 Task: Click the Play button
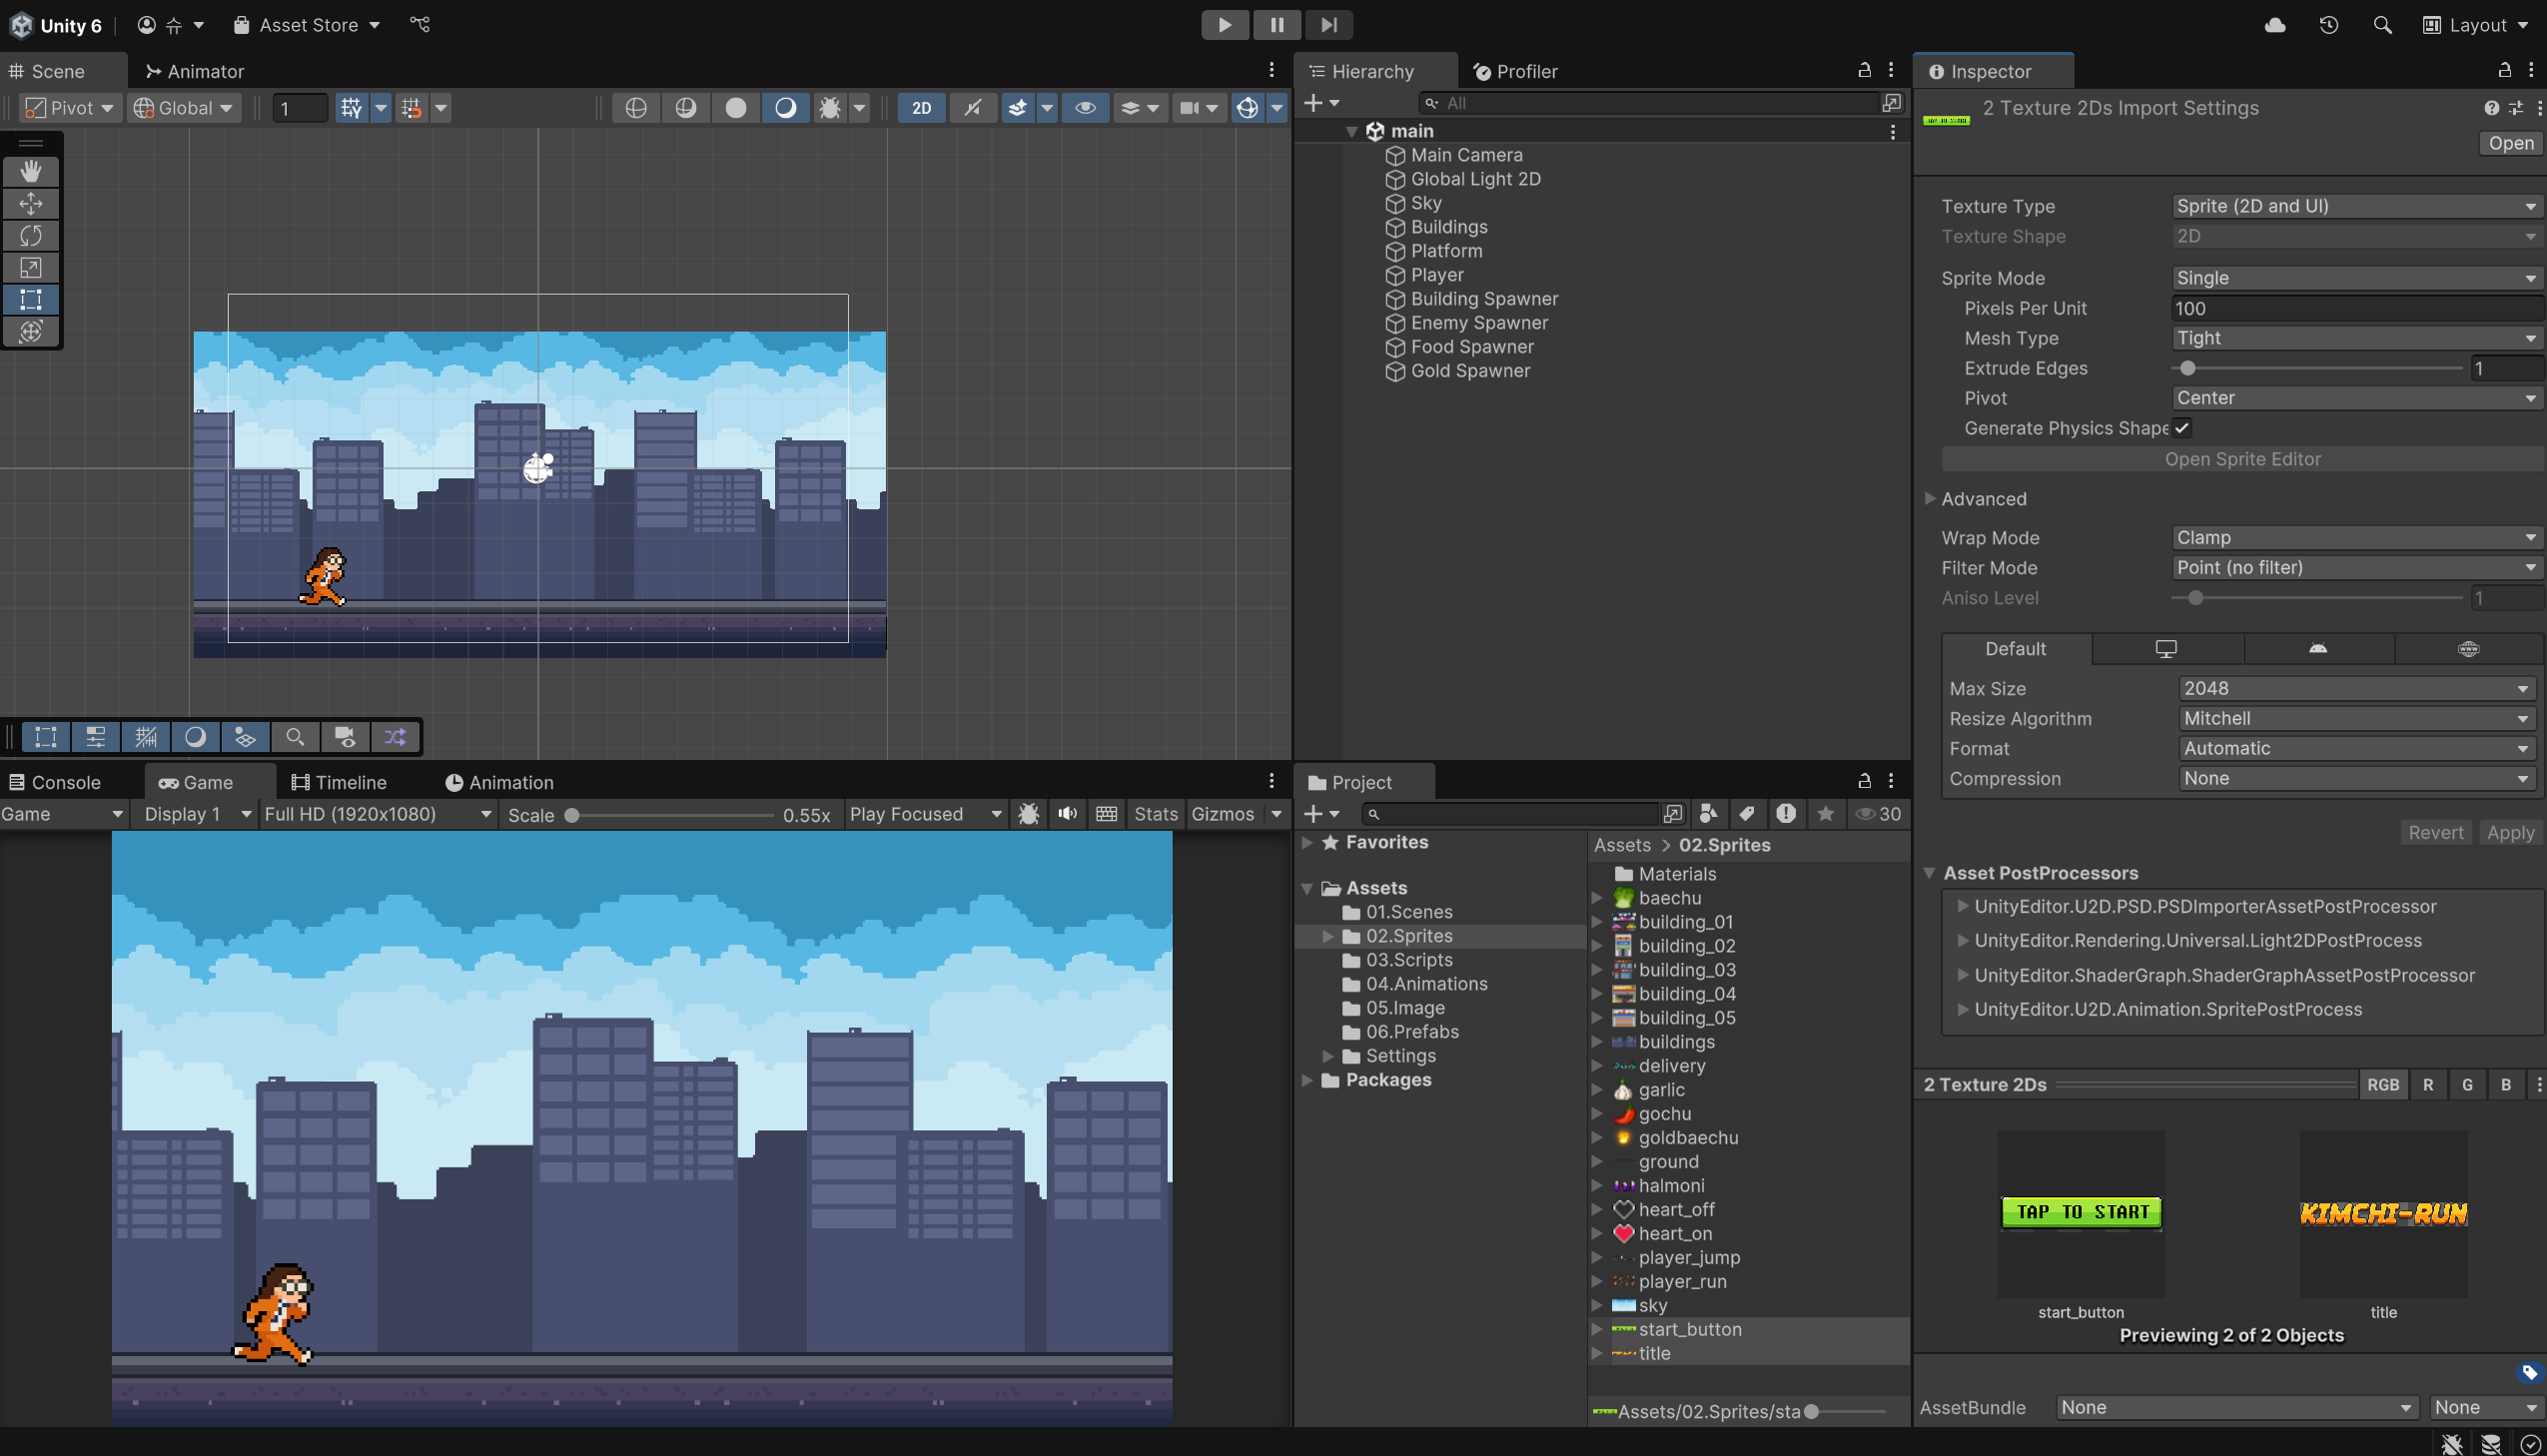click(x=1224, y=25)
